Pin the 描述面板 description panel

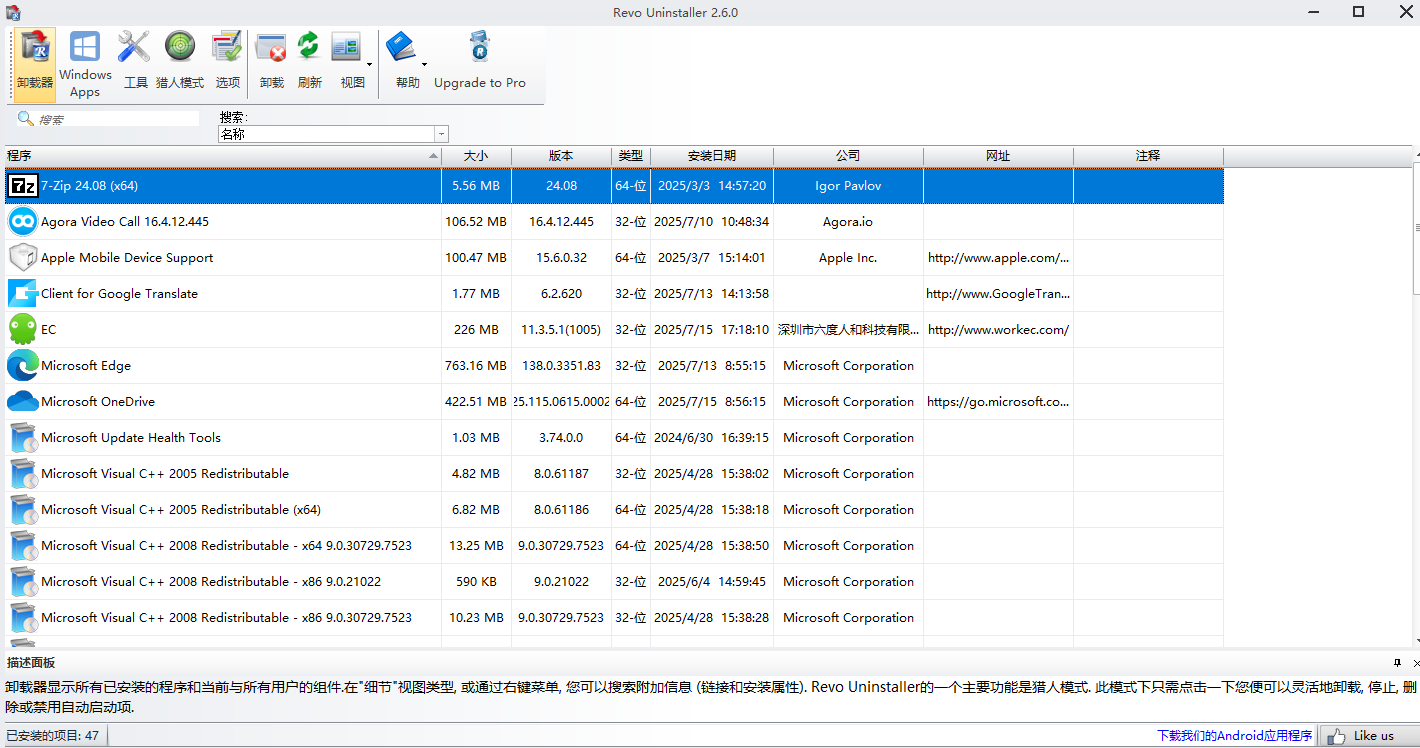point(1398,663)
